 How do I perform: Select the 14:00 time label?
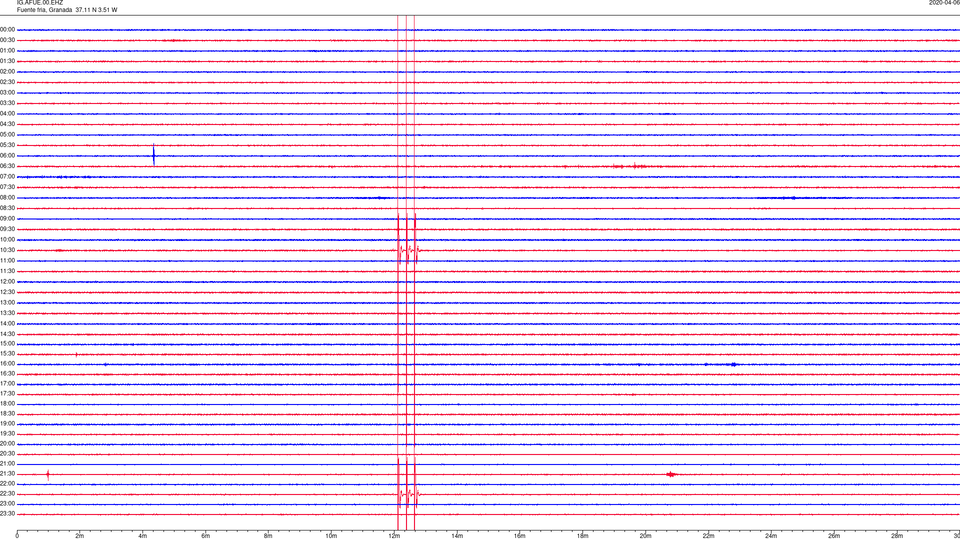7,324
